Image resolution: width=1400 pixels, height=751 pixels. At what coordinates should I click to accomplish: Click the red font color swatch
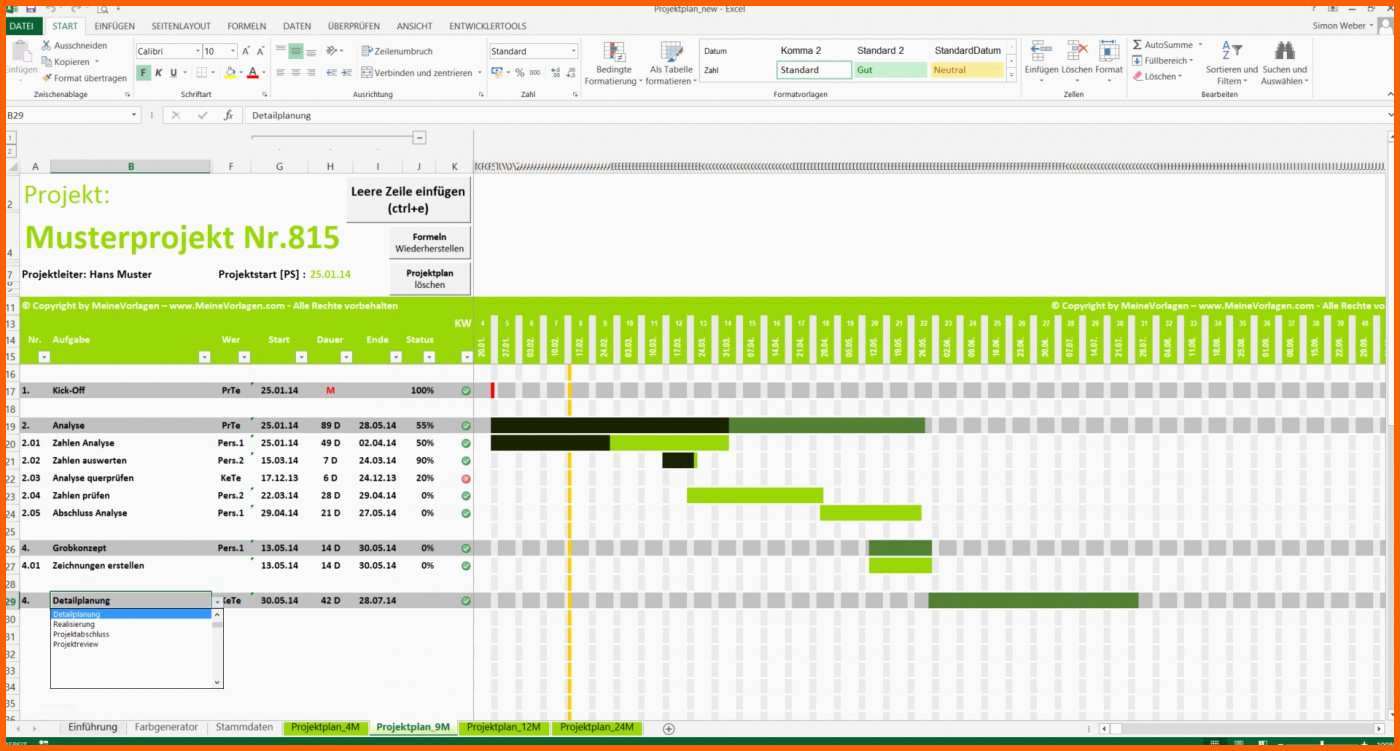(x=252, y=73)
